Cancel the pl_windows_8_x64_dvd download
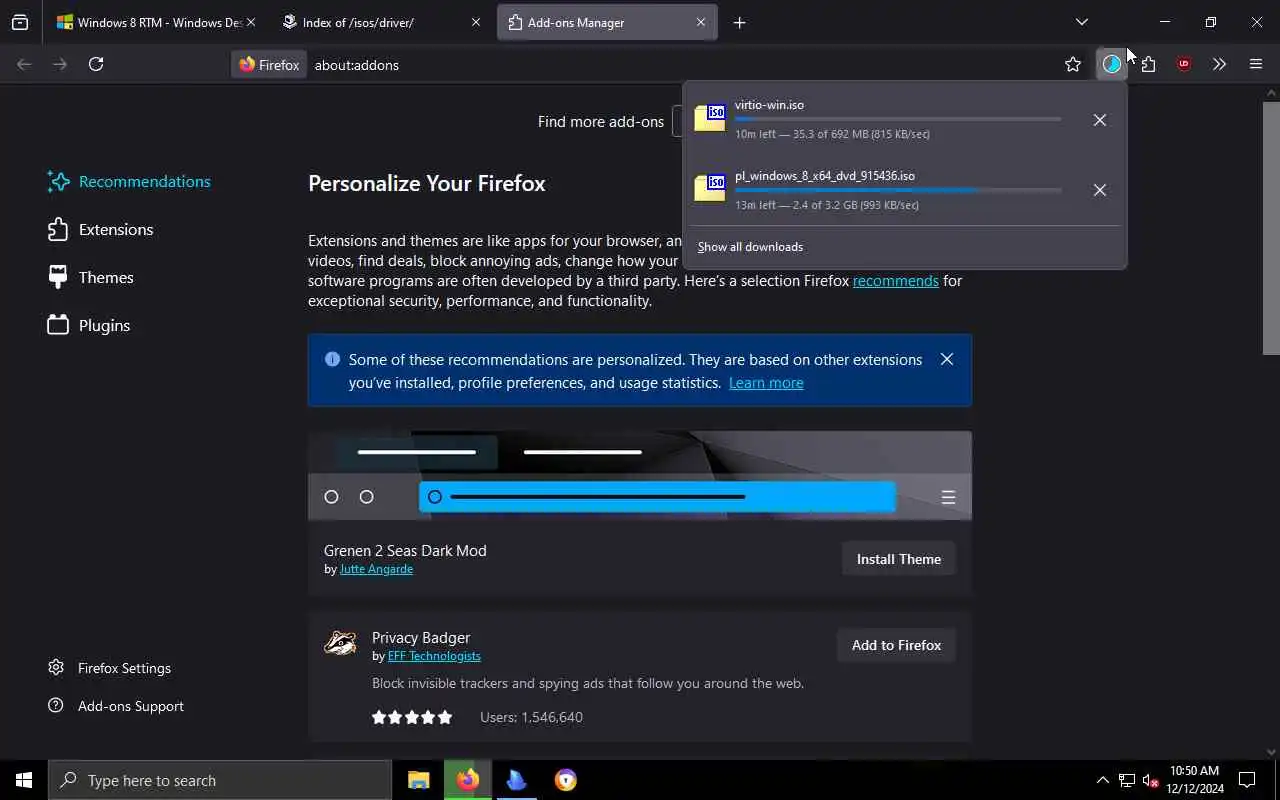 coord(1099,190)
